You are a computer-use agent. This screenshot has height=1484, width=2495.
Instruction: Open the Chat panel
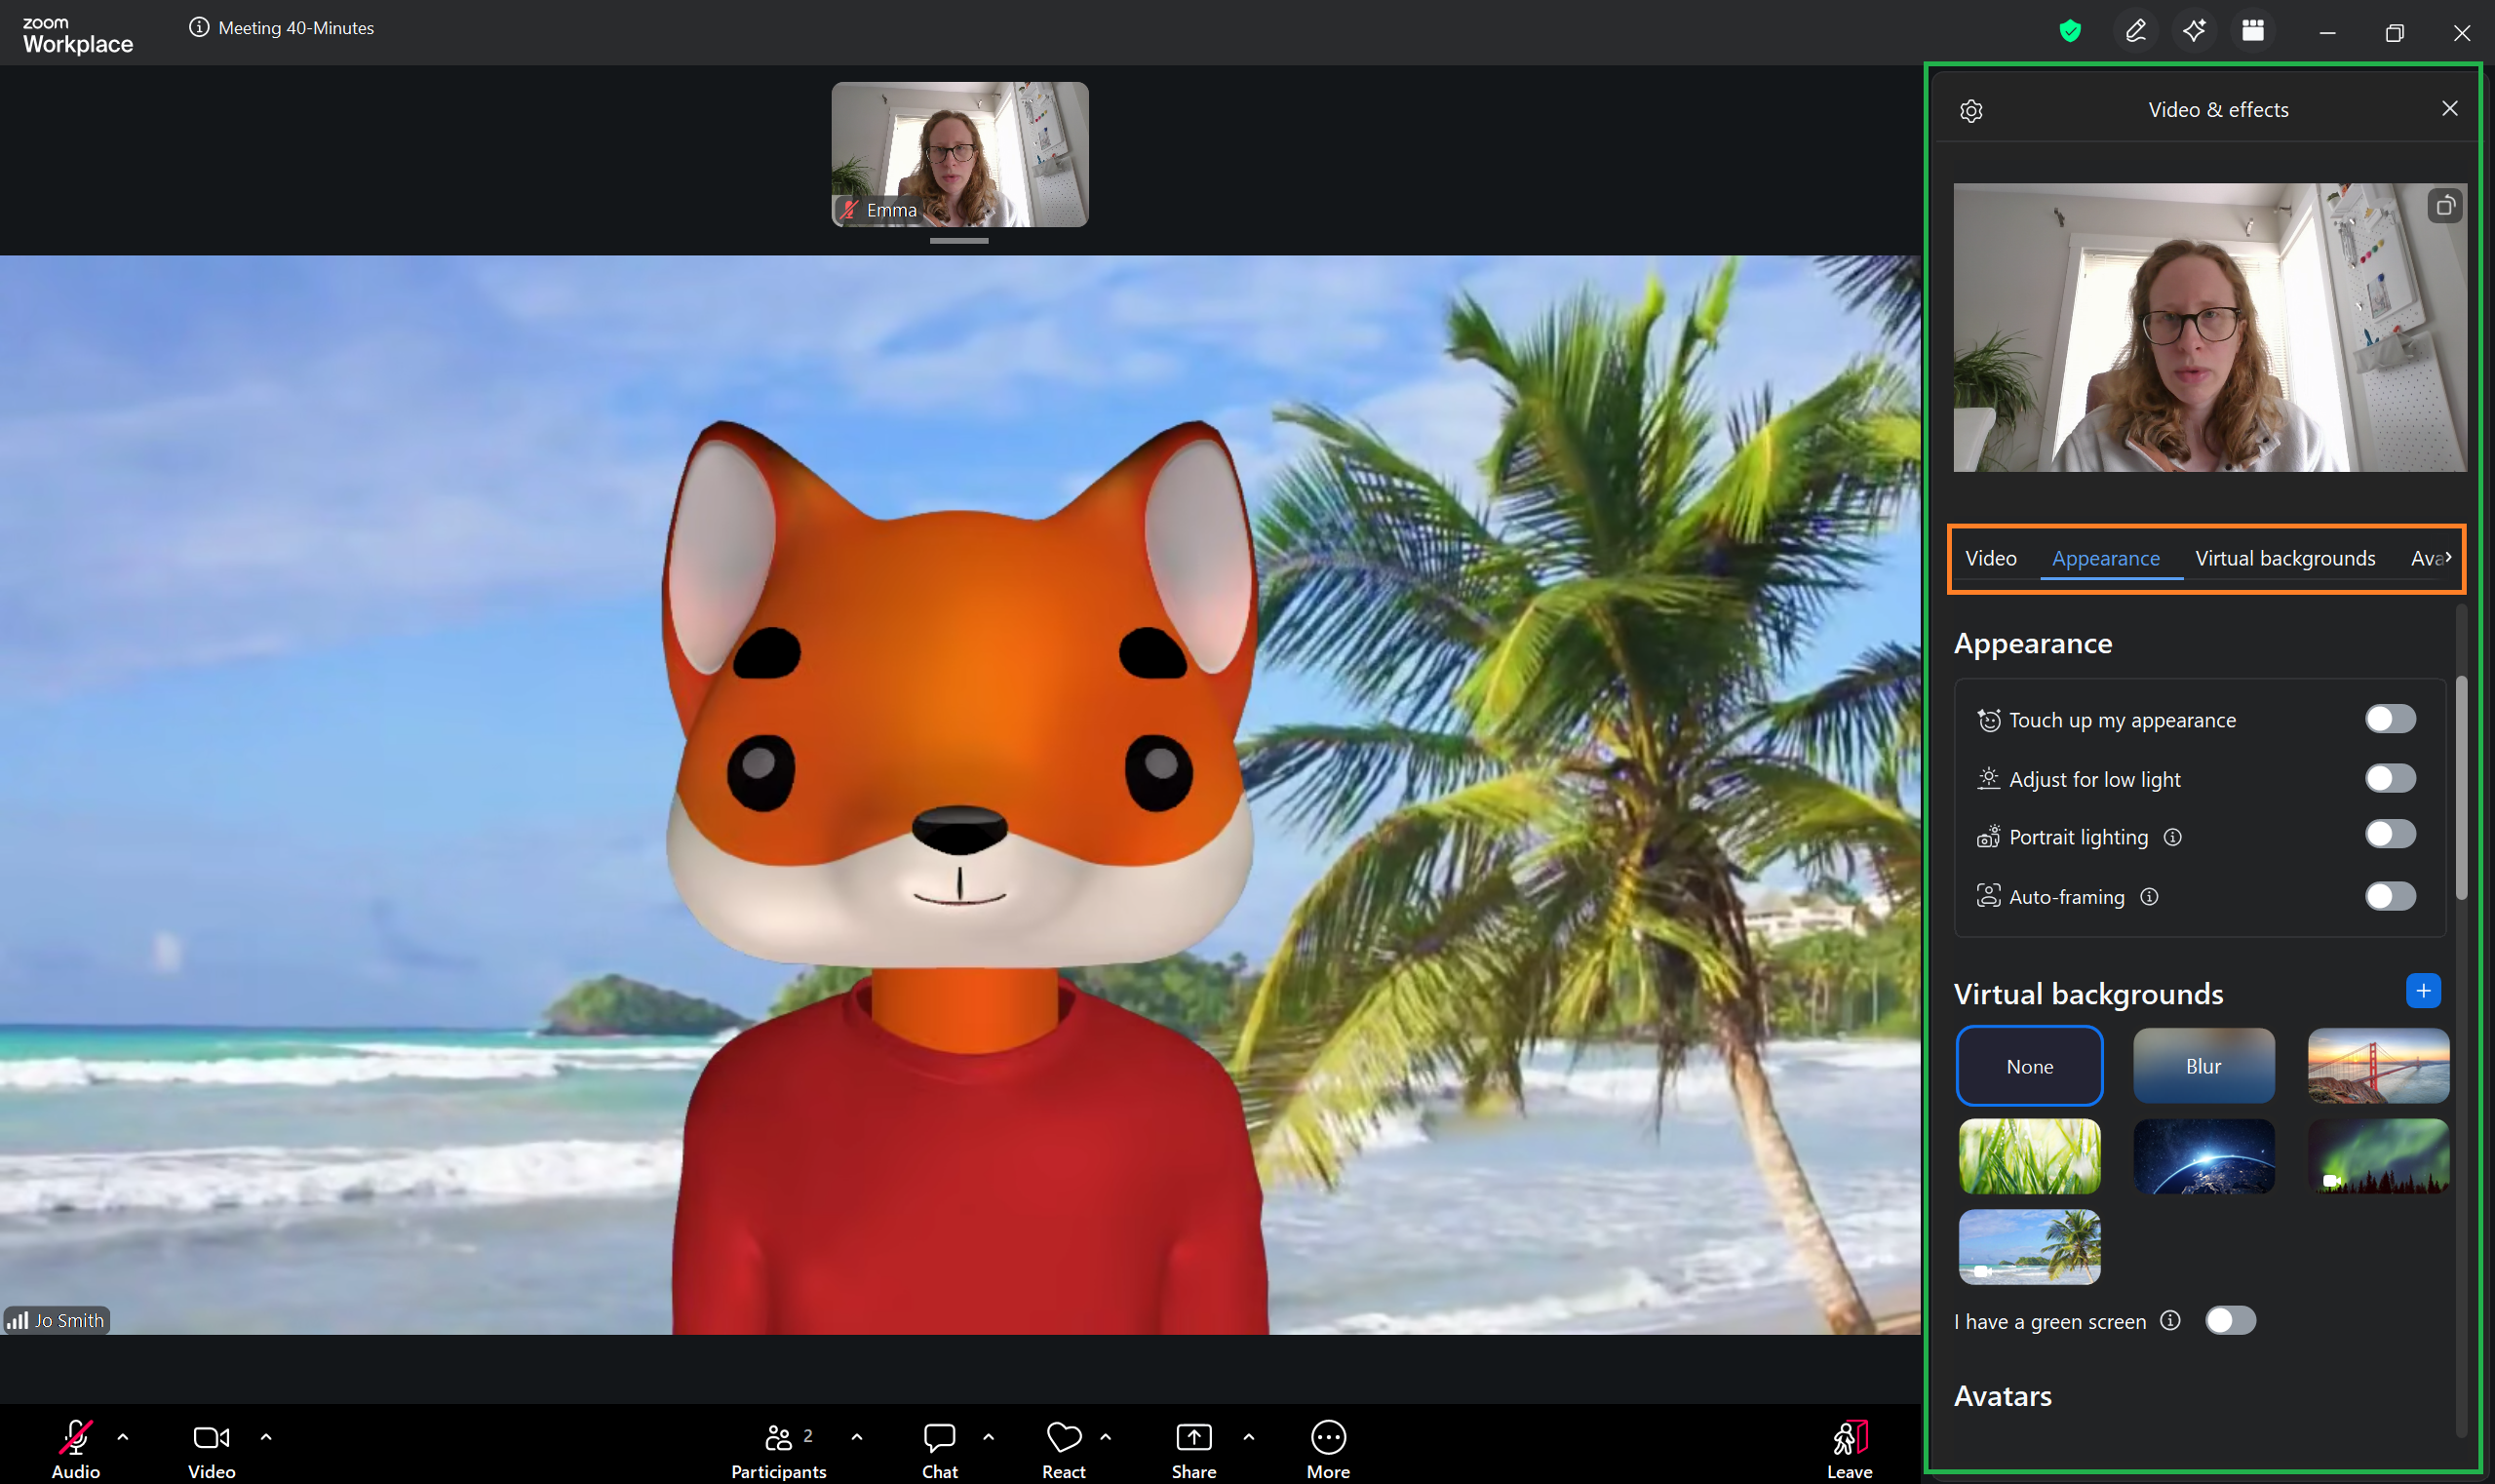pyautogui.click(x=939, y=1449)
